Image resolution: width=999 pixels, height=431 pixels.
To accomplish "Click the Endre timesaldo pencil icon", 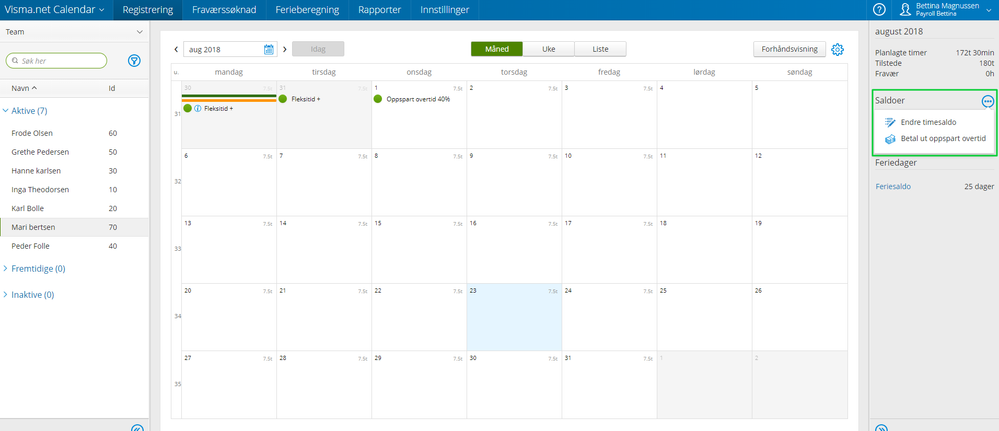I will point(890,122).
